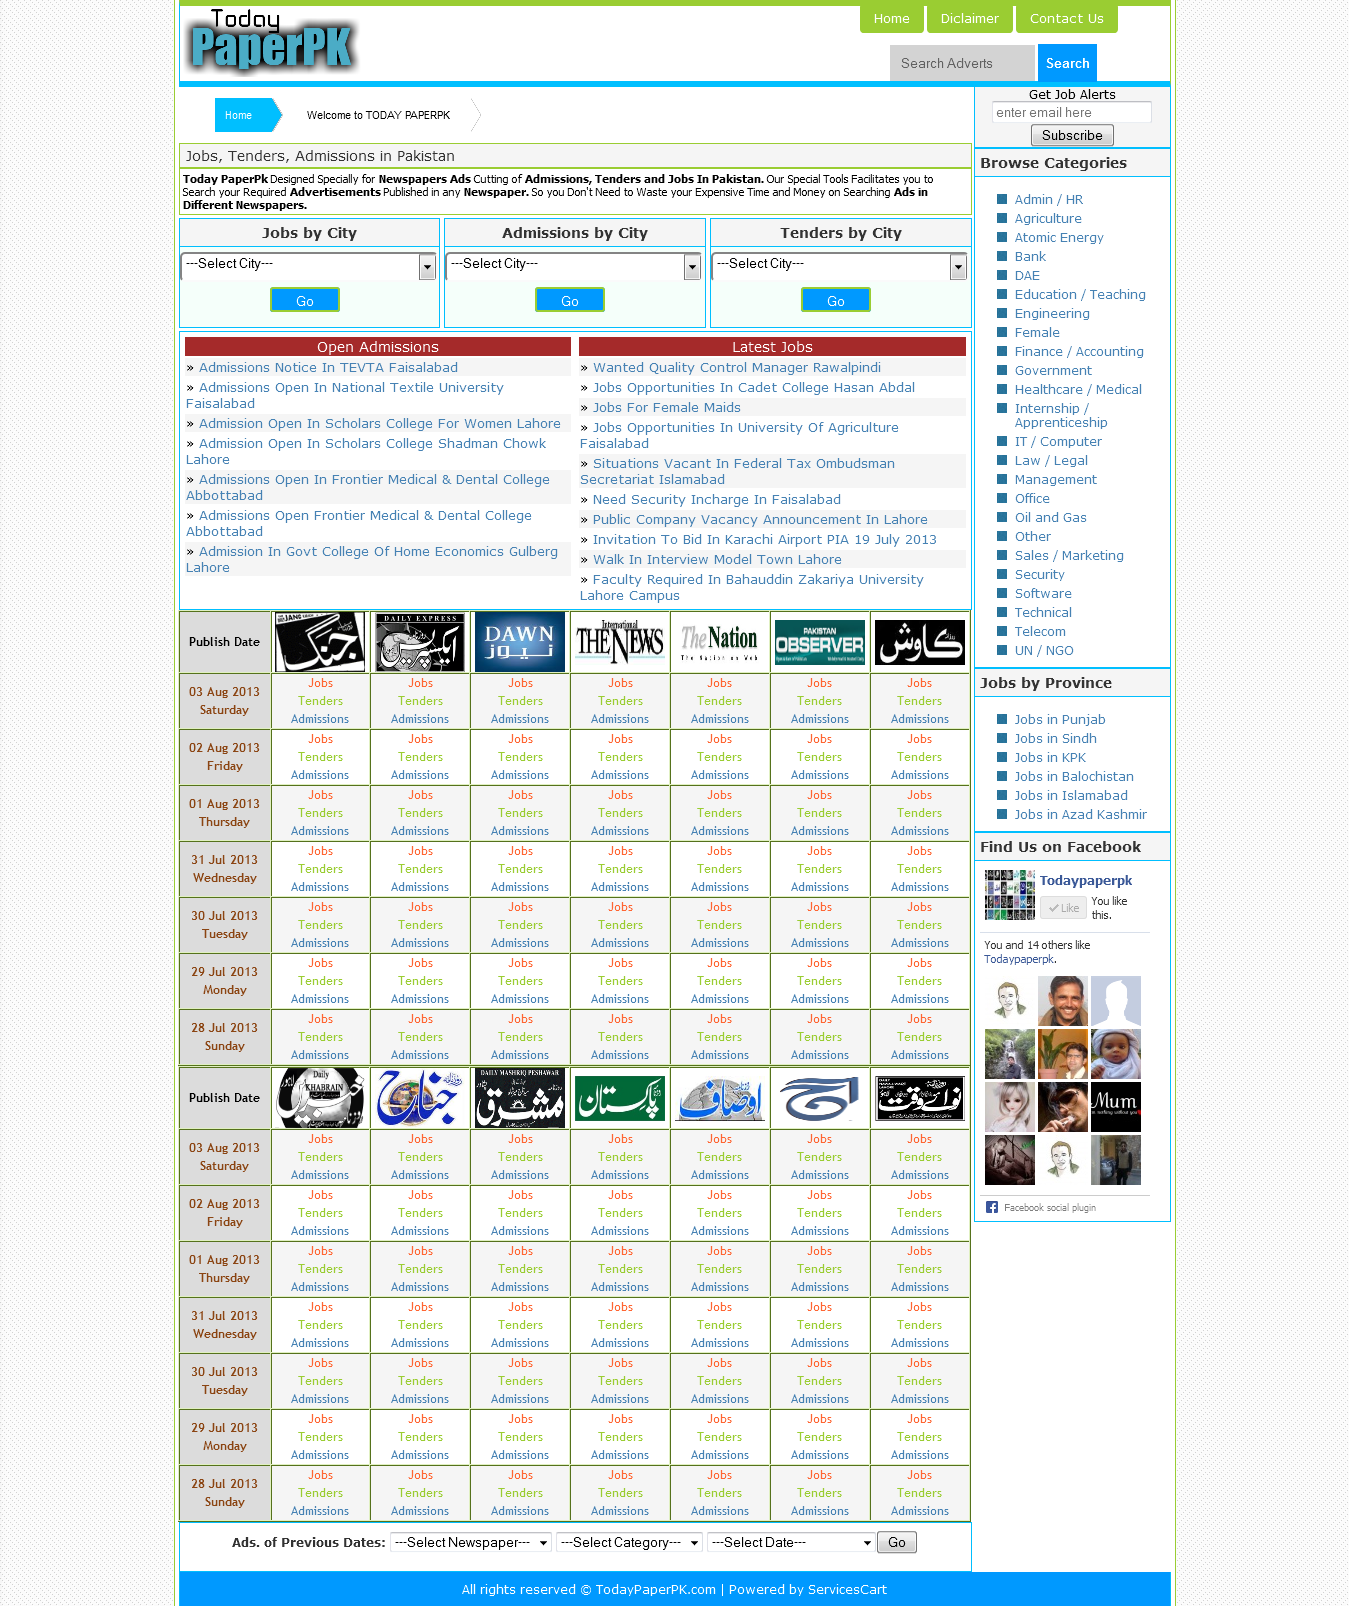Open the IT / Computer category
Screen dimensions: 1349x1606
tap(1058, 442)
